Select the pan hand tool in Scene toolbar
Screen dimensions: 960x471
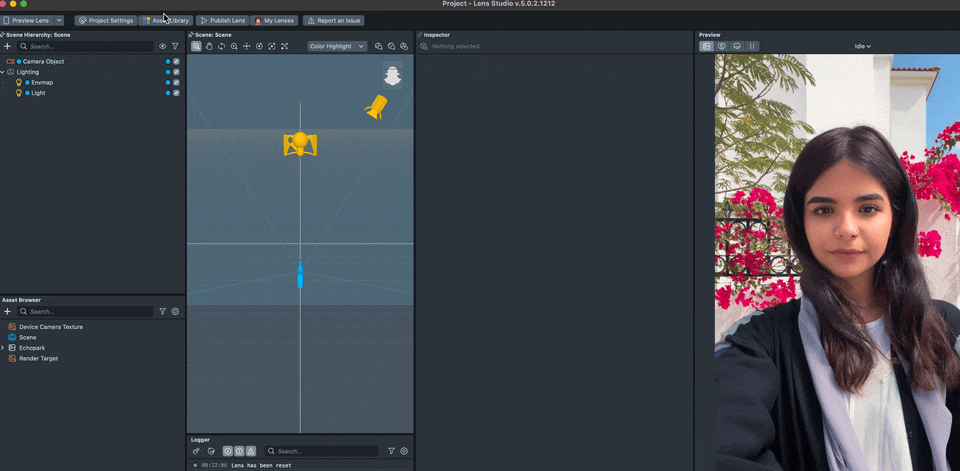pyautogui.click(x=209, y=46)
